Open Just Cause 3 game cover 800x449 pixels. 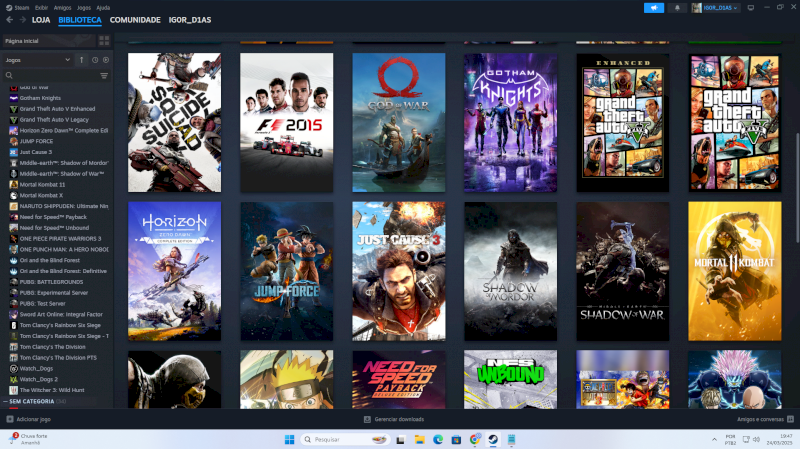point(398,271)
